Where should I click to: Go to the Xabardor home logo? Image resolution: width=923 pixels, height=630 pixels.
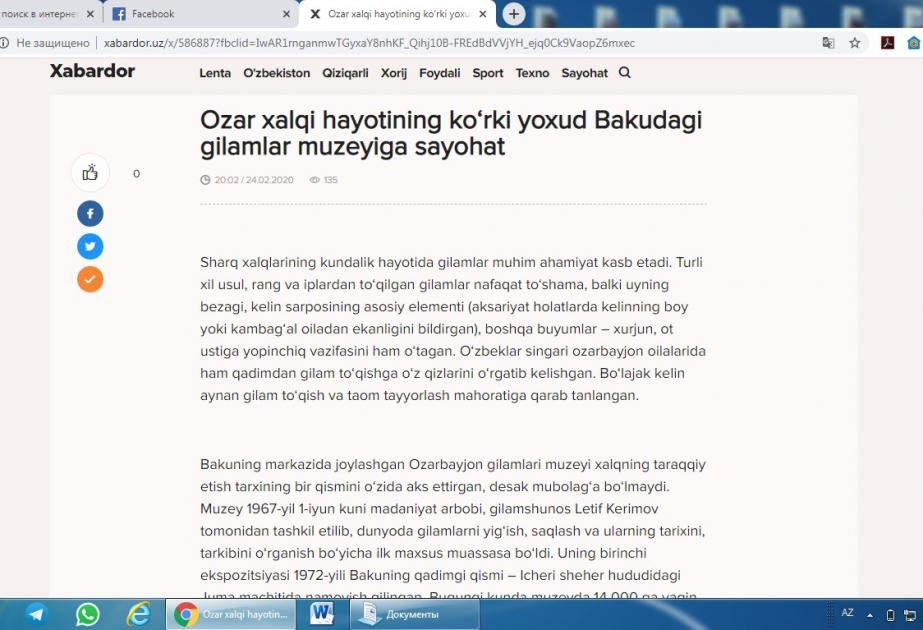92,71
